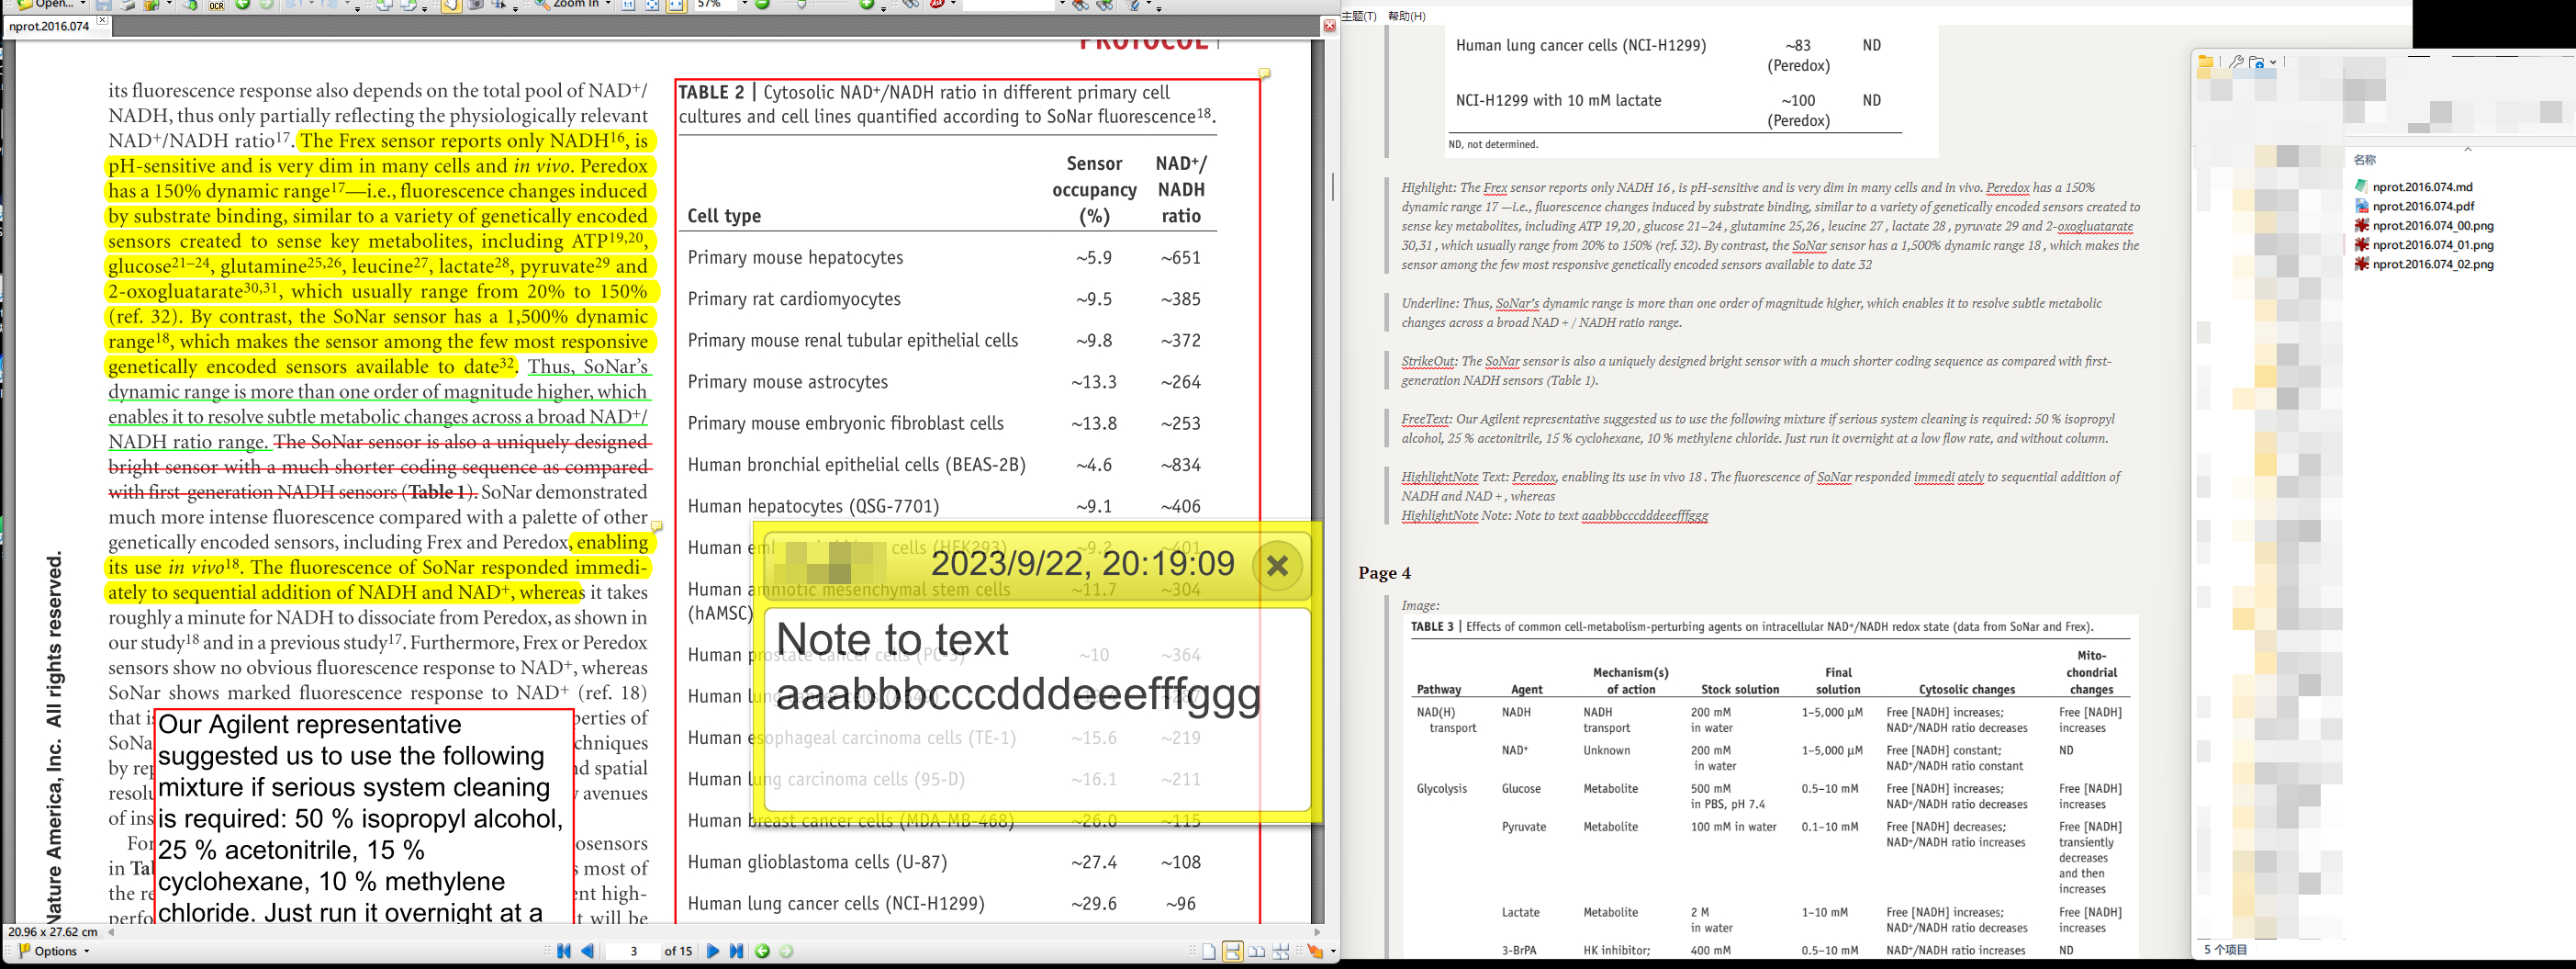2576x969 pixels.
Task: Click the Save icon in PDF viewer toolbar
Action: point(104,5)
